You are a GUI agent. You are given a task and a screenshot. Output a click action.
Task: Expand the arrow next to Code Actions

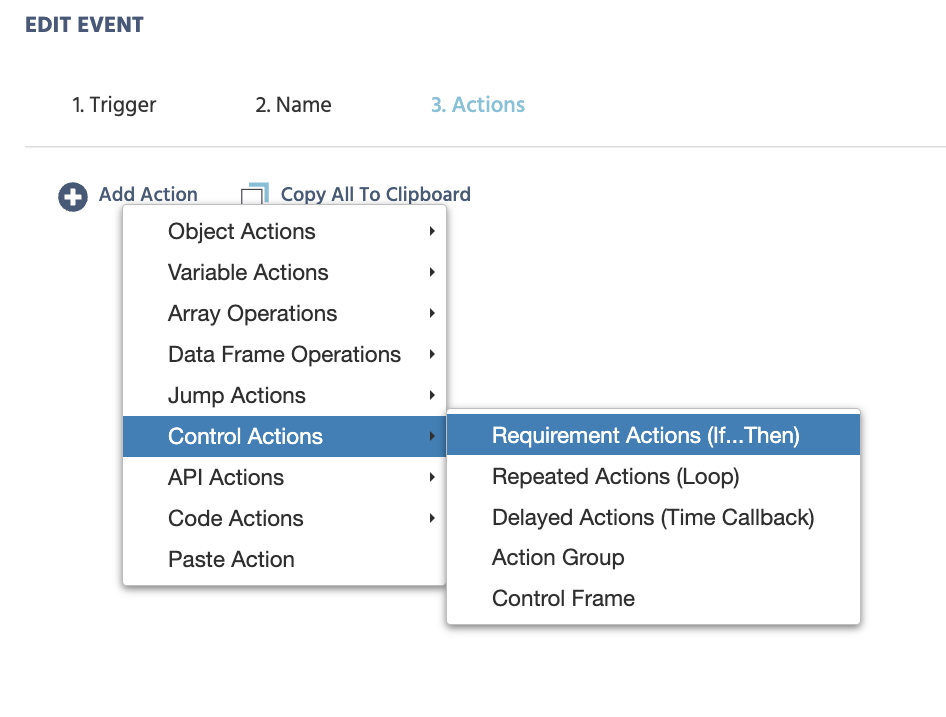click(432, 518)
